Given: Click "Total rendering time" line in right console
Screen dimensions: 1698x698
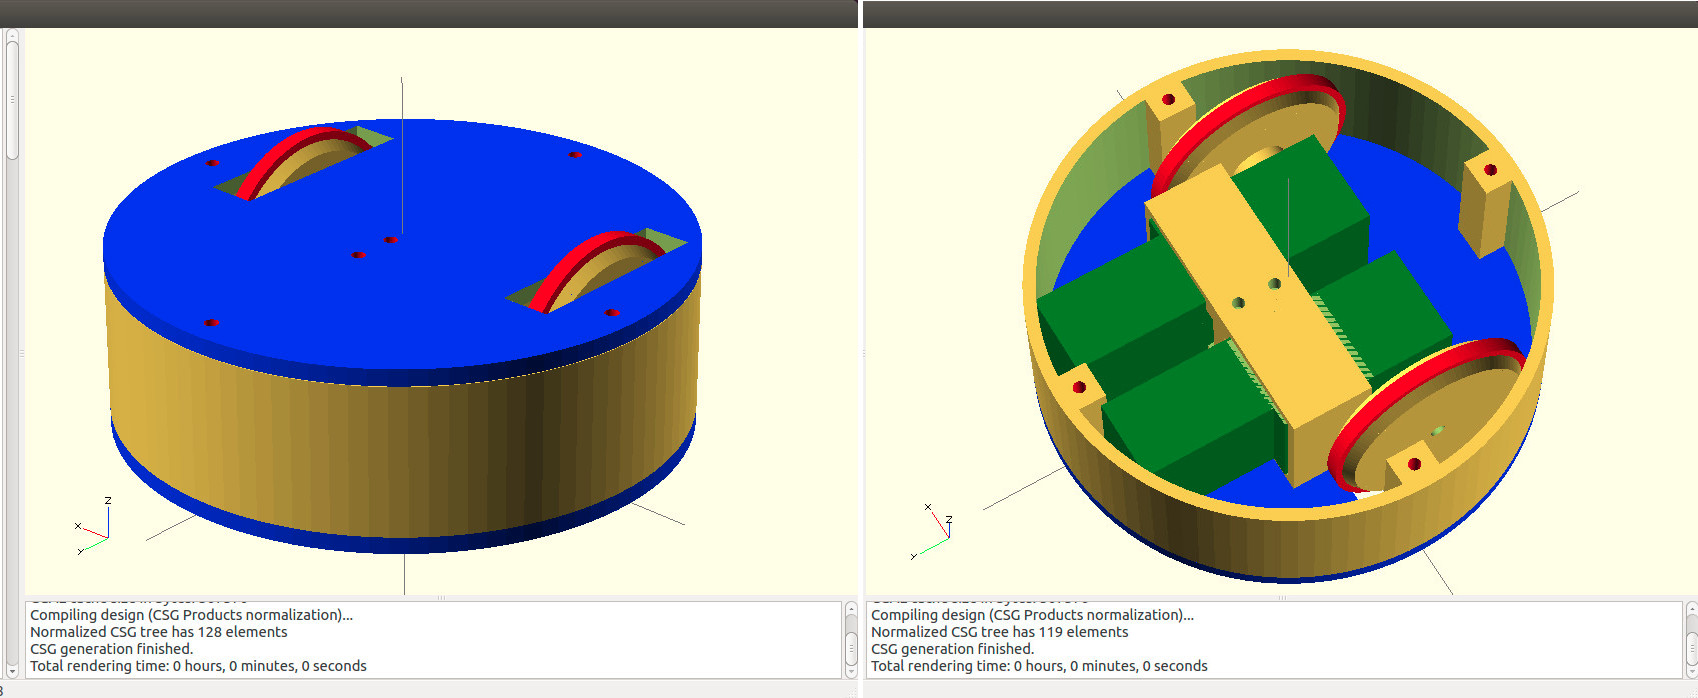Looking at the screenshot, I should point(1039,666).
